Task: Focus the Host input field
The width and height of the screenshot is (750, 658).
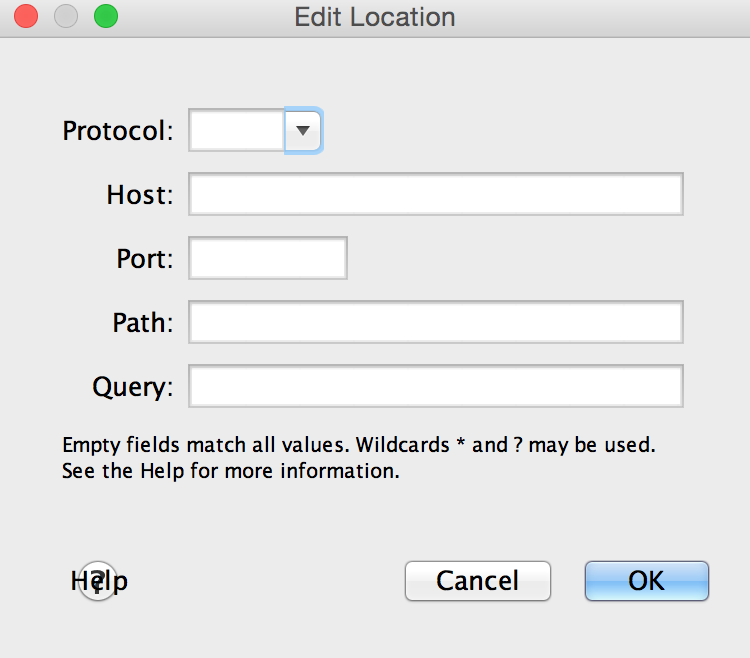Action: [435, 194]
